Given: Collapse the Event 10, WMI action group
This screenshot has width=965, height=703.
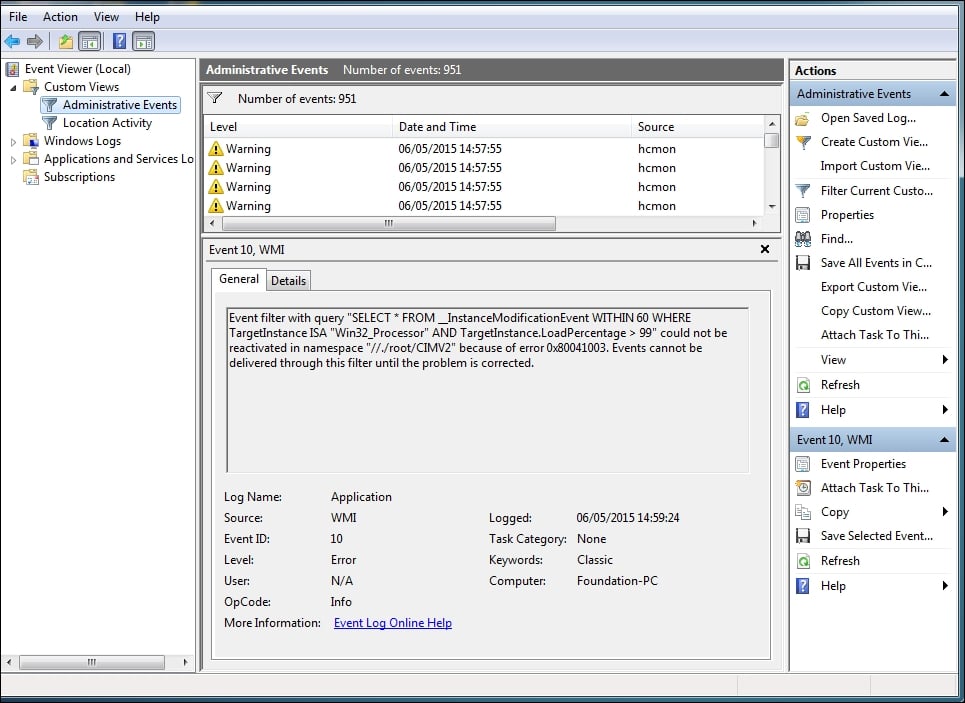Looking at the screenshot, I should (946, 438).
